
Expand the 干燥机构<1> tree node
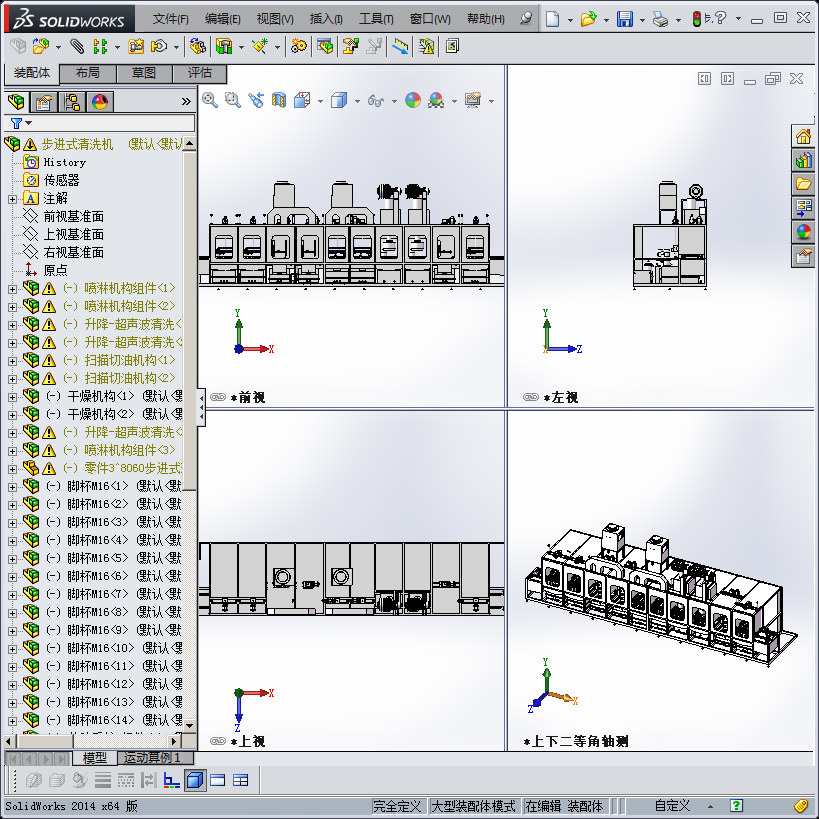13,397
